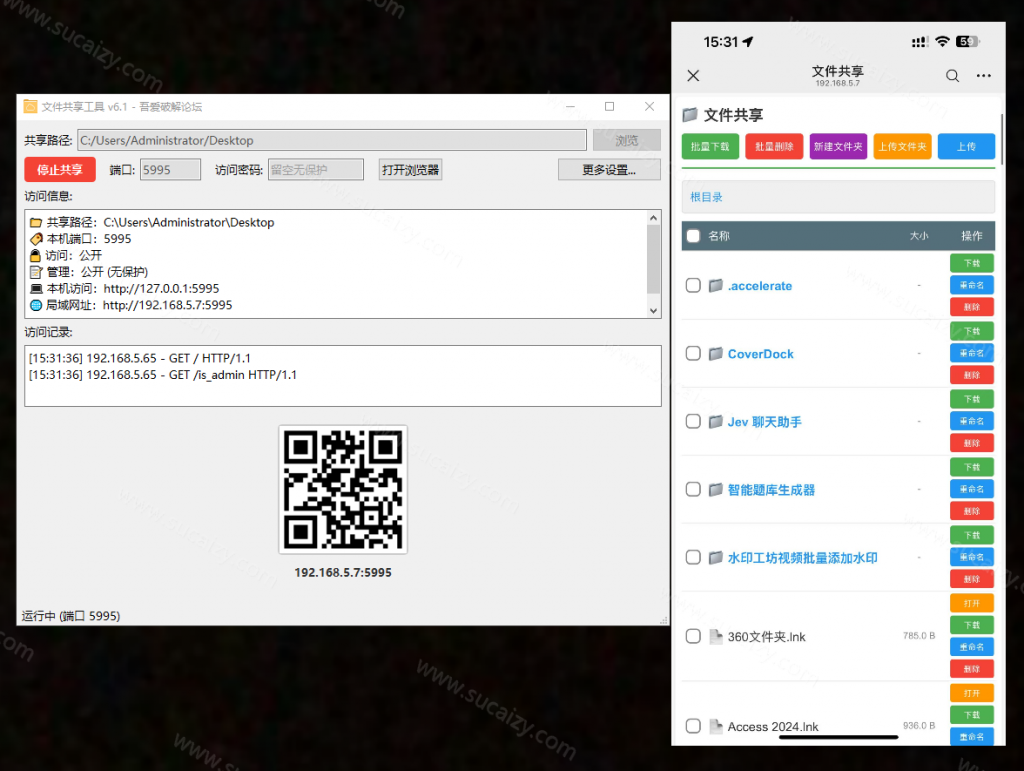Click the Access 2024.lnk file name
Viewport: 1024px width, 771px height.
pyautogui.click(x=773, y=727)
